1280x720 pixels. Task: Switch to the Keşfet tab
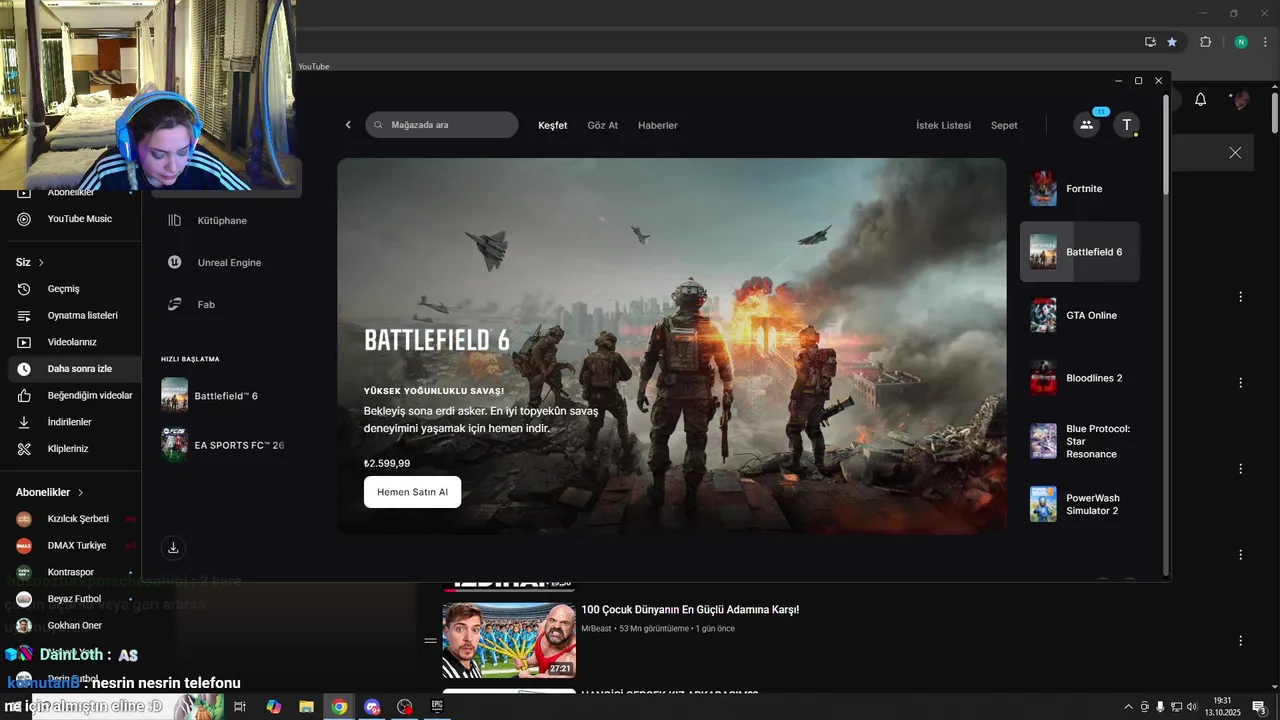coord(552,125)
